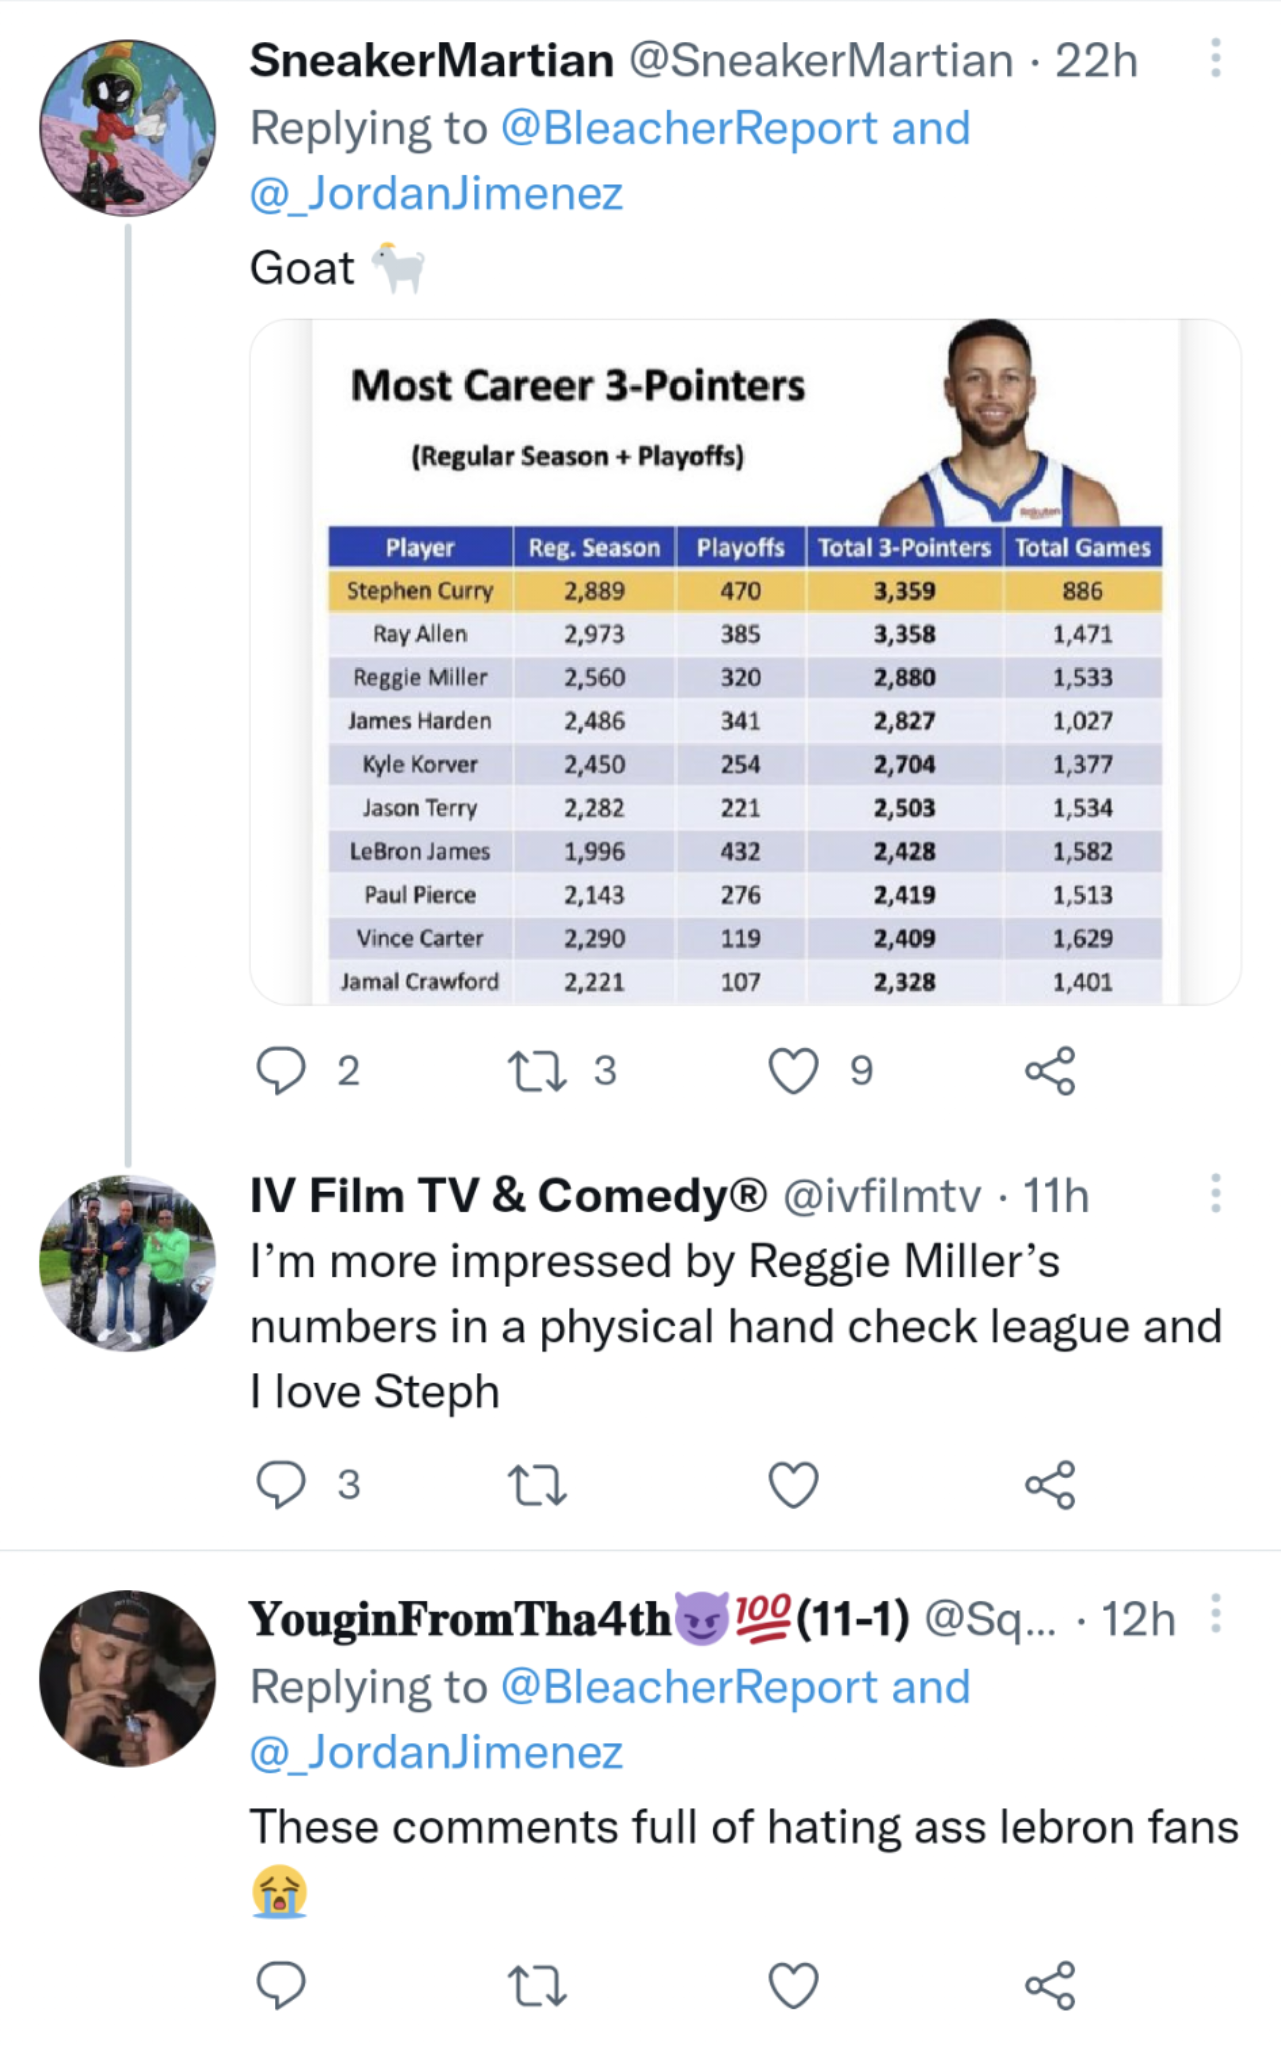Reply to YouginFromTha4th's tweet
The height and width of the screenshot is (2048, 1281).
coord(281,1985)
